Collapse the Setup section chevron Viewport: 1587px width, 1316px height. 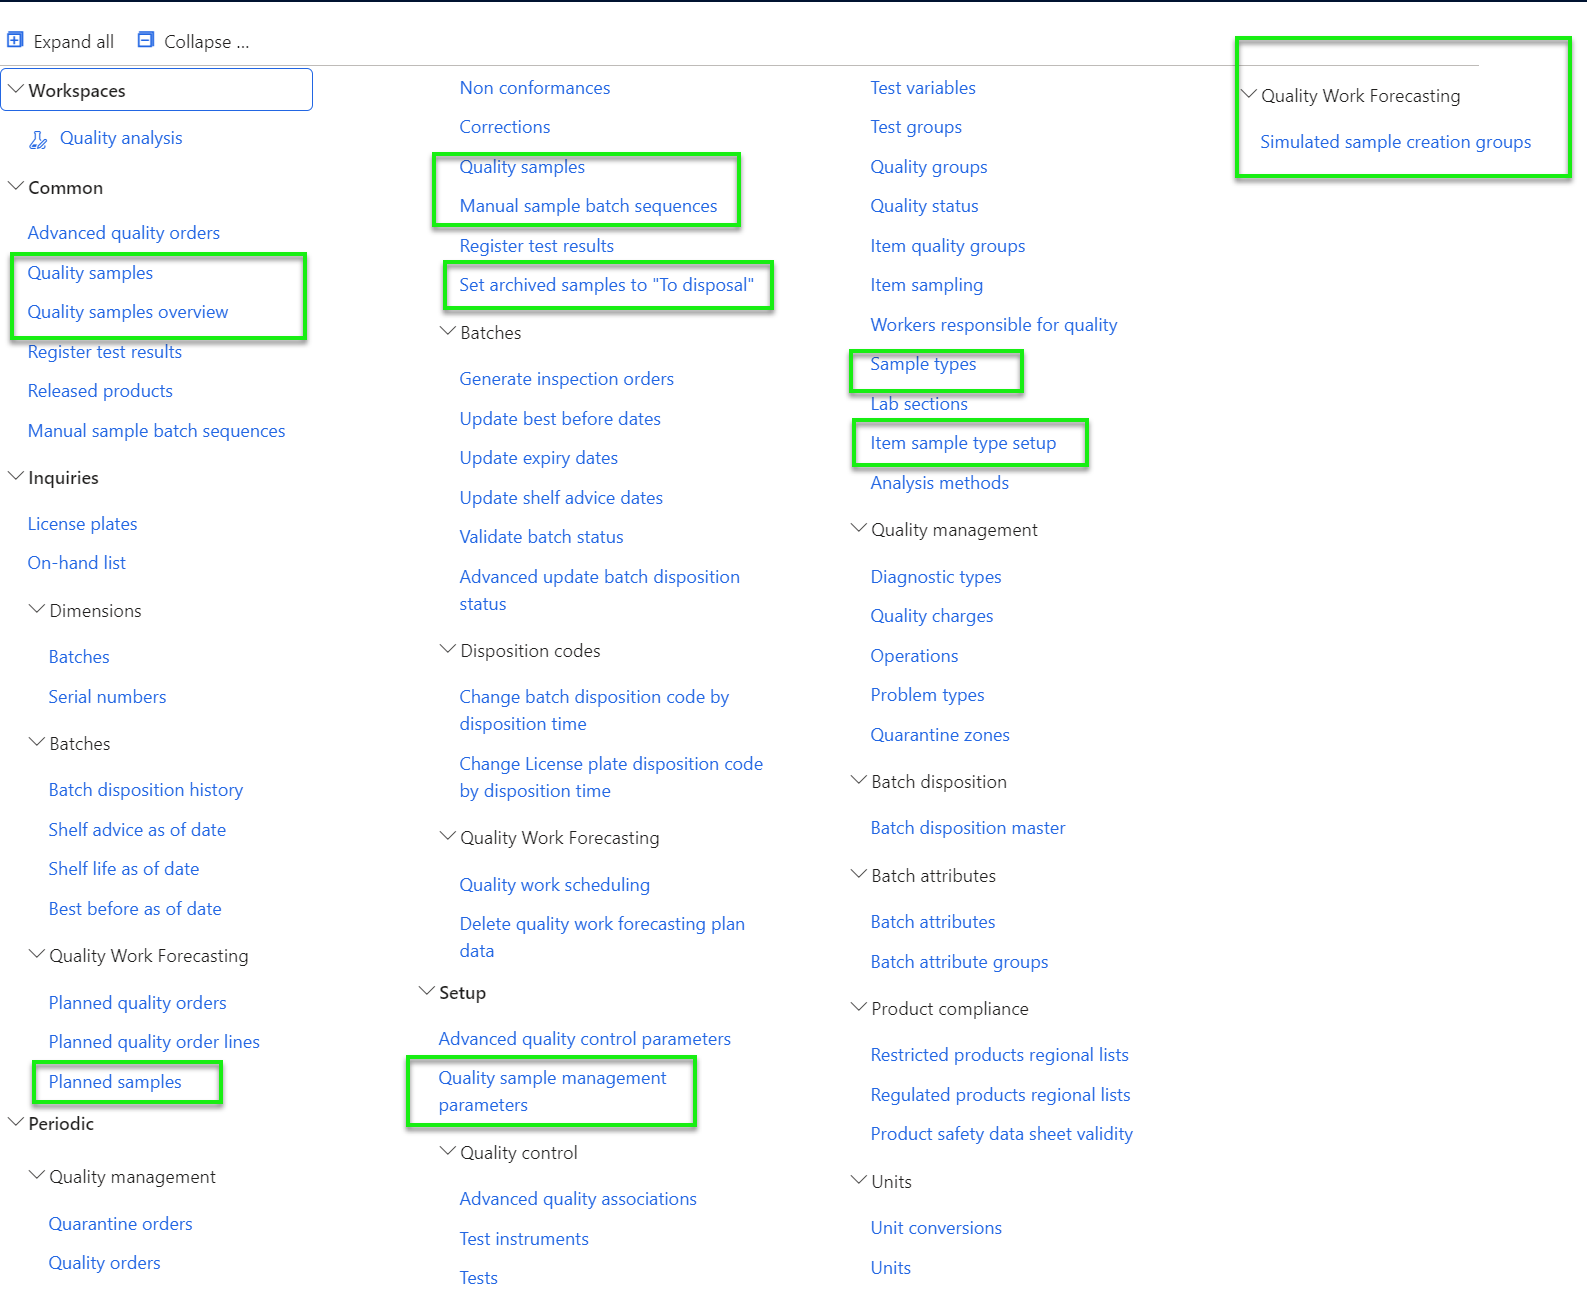pos(427,992)
